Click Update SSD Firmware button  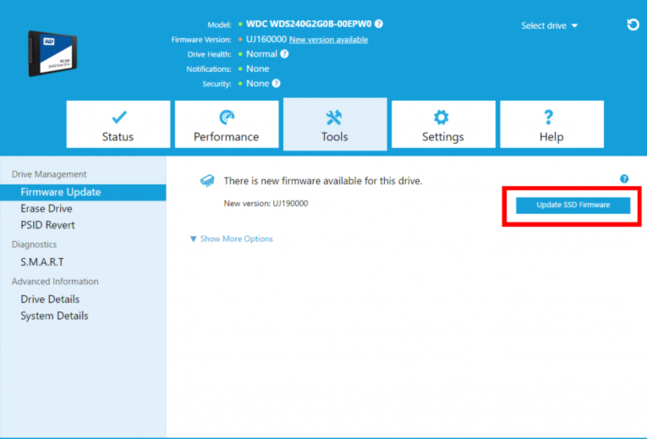click(573, 205)
